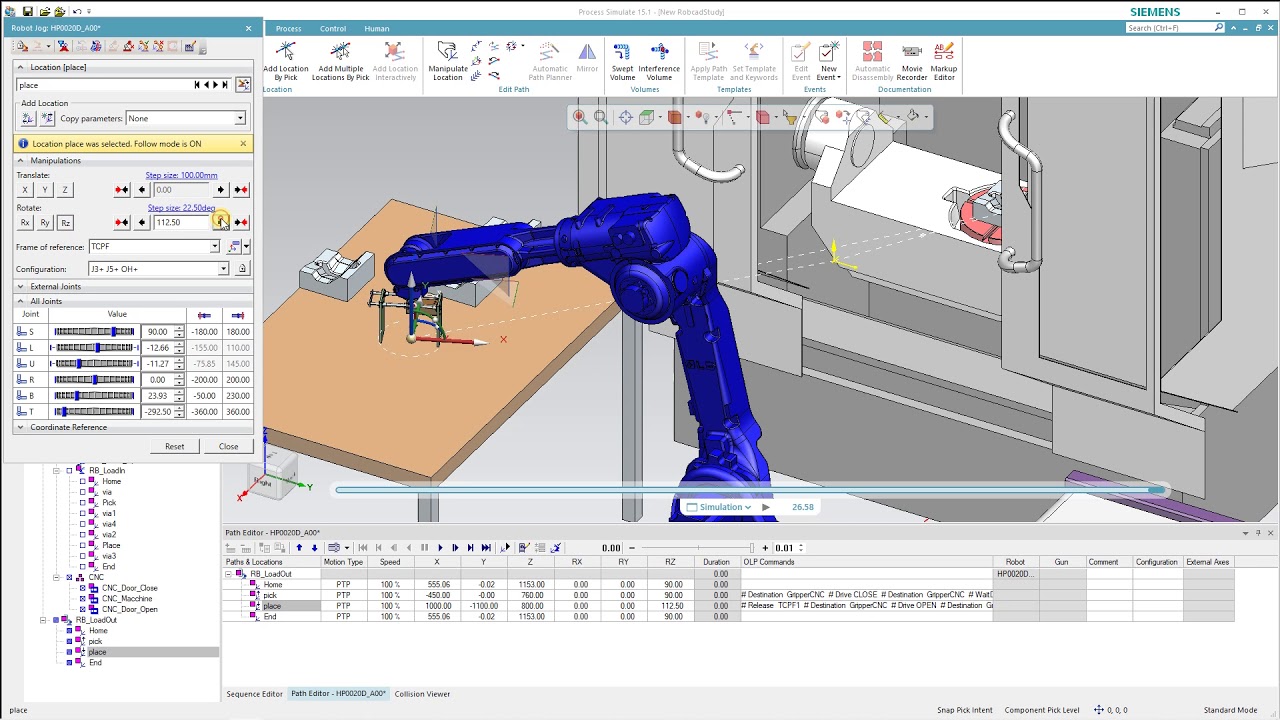Viewport: 1280px width, 720px height.
Task: Collapse RB_LoadOut in Path Editor table
Action: [228, 574]
